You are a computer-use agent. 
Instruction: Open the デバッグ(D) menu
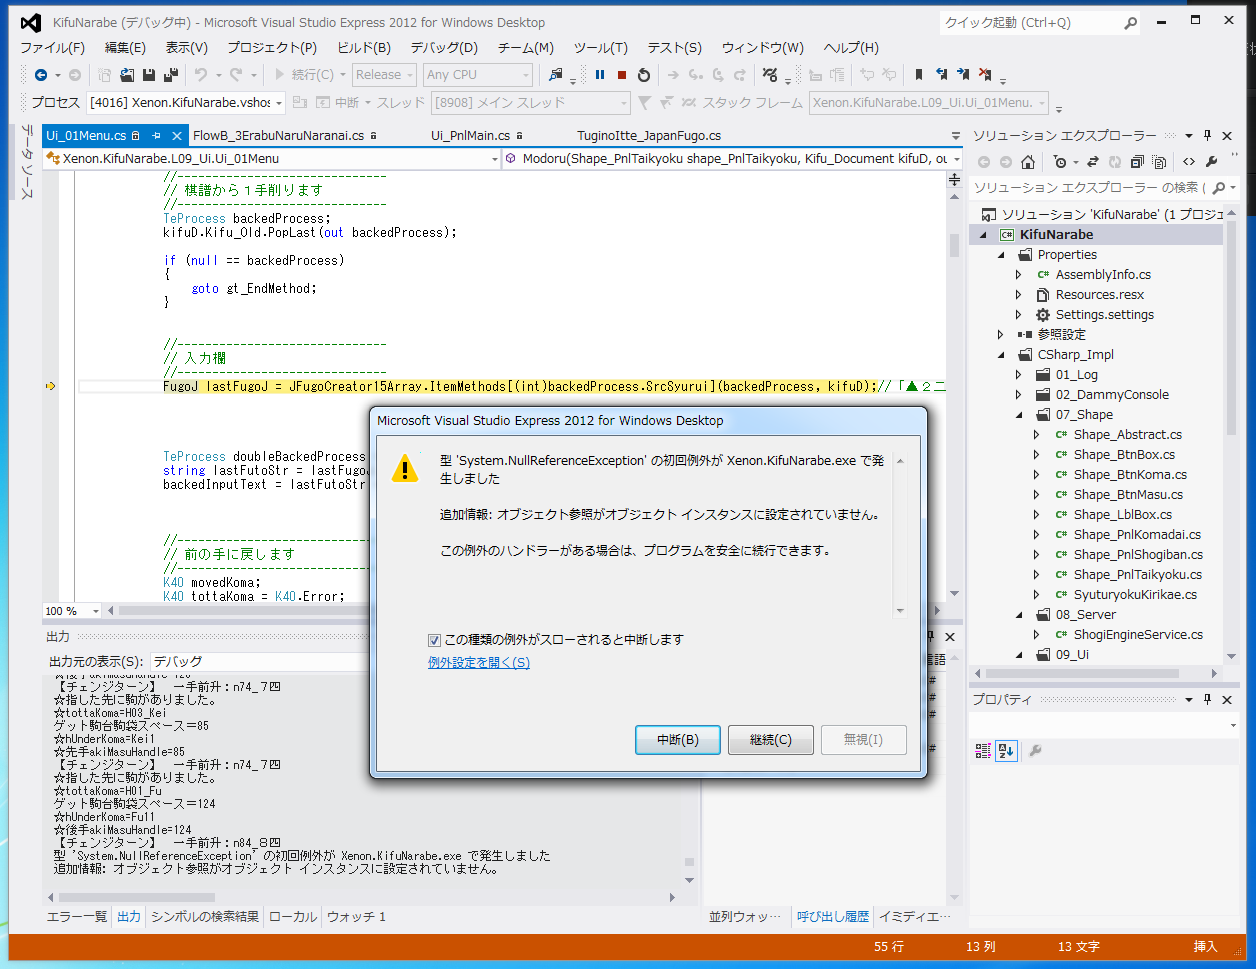[444, 47]
